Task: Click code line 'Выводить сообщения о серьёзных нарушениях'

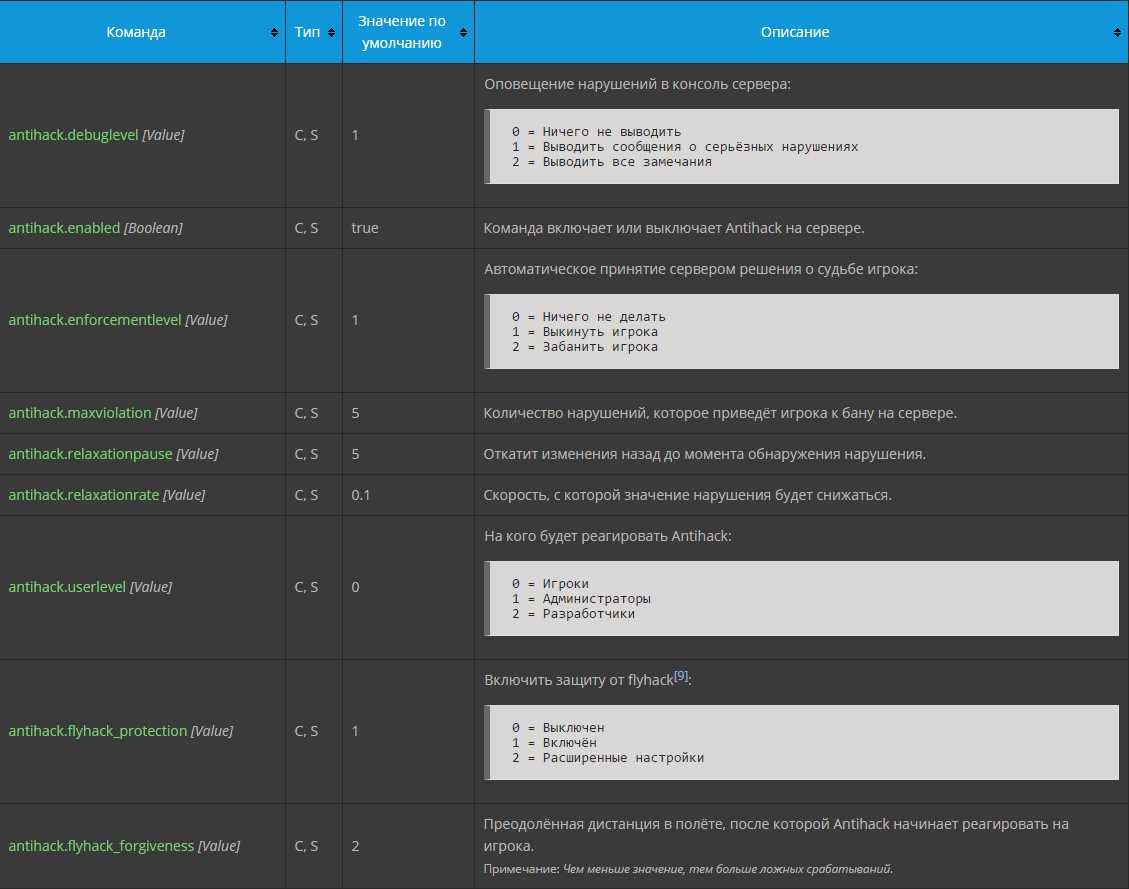Action: click(701, 147)
